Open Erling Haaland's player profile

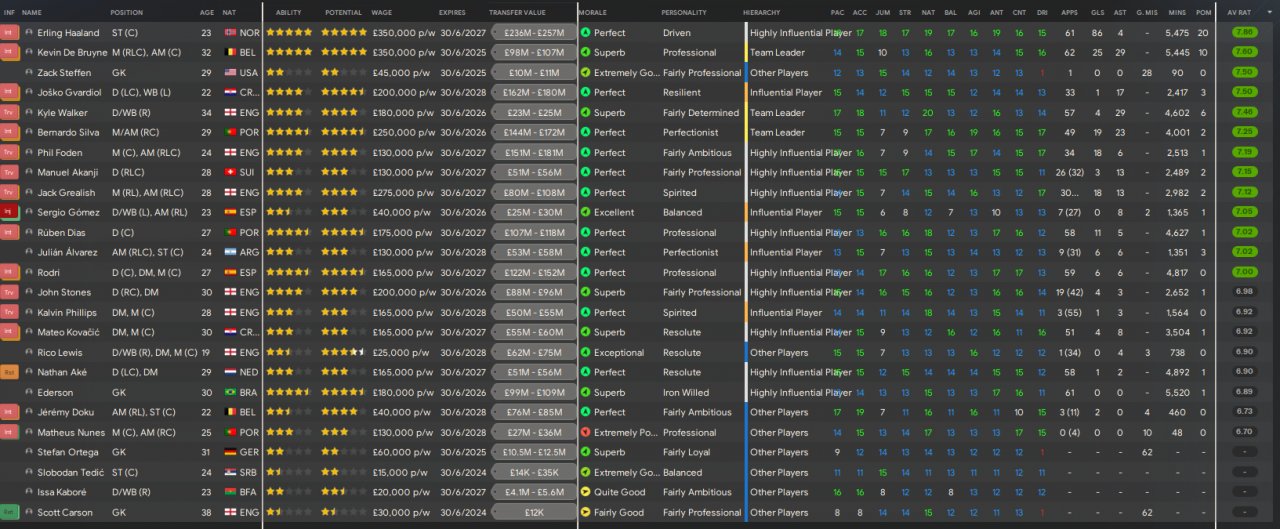pyautogui.click(x=68, y=33)
